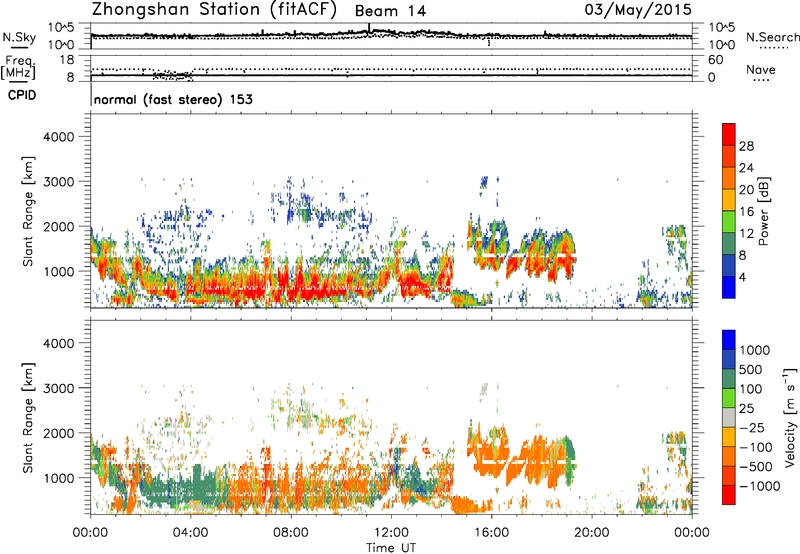Screen dimensions: 800x554
Task: Click the date '03/May/2015'
Action: (638, 9)
